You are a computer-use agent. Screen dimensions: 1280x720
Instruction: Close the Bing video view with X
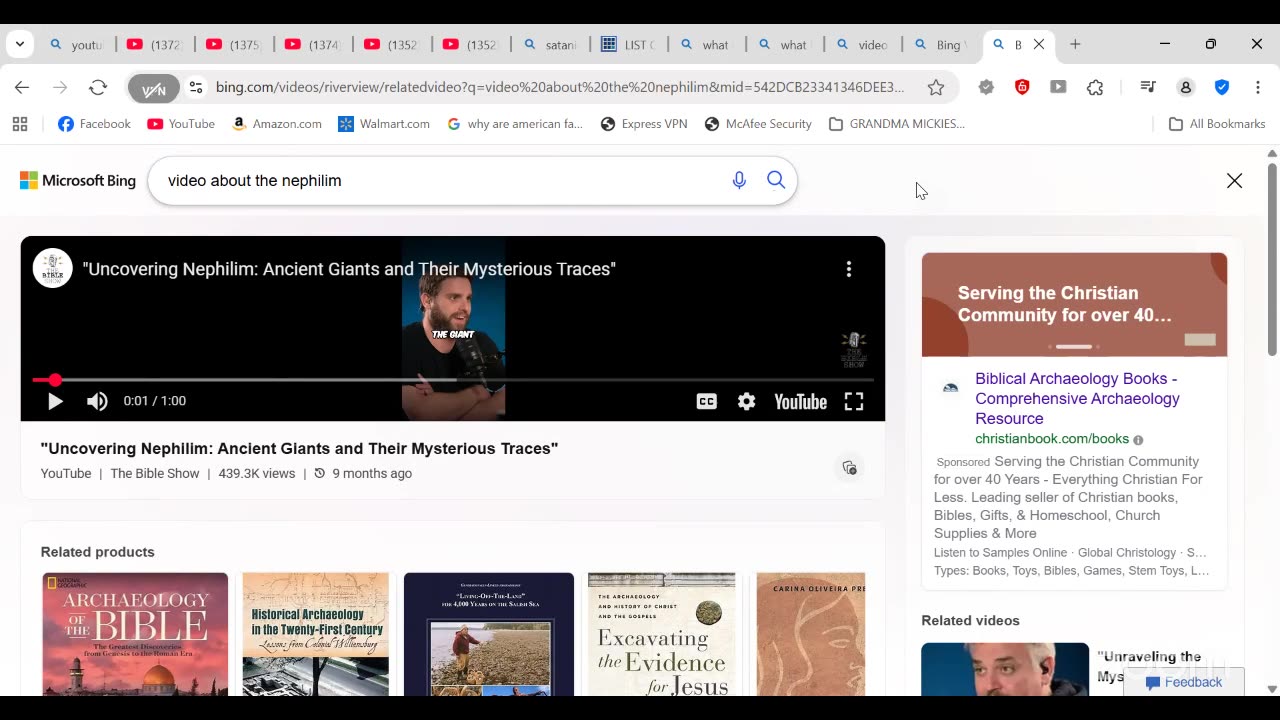click(1235, 180)
